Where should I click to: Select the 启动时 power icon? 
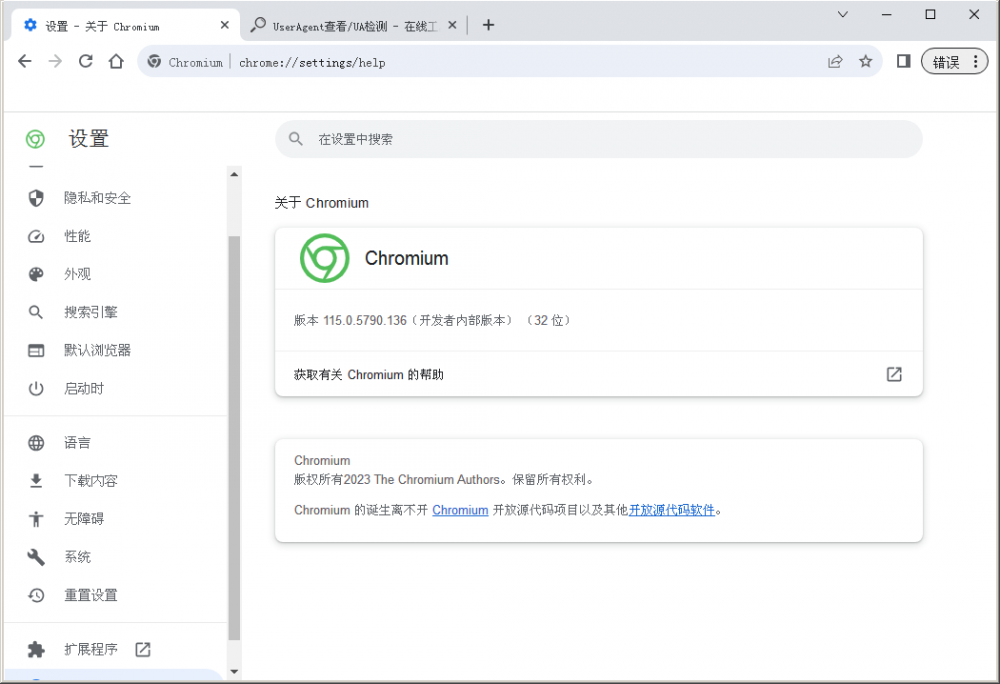pyautogui.click(x=36, y=389)
